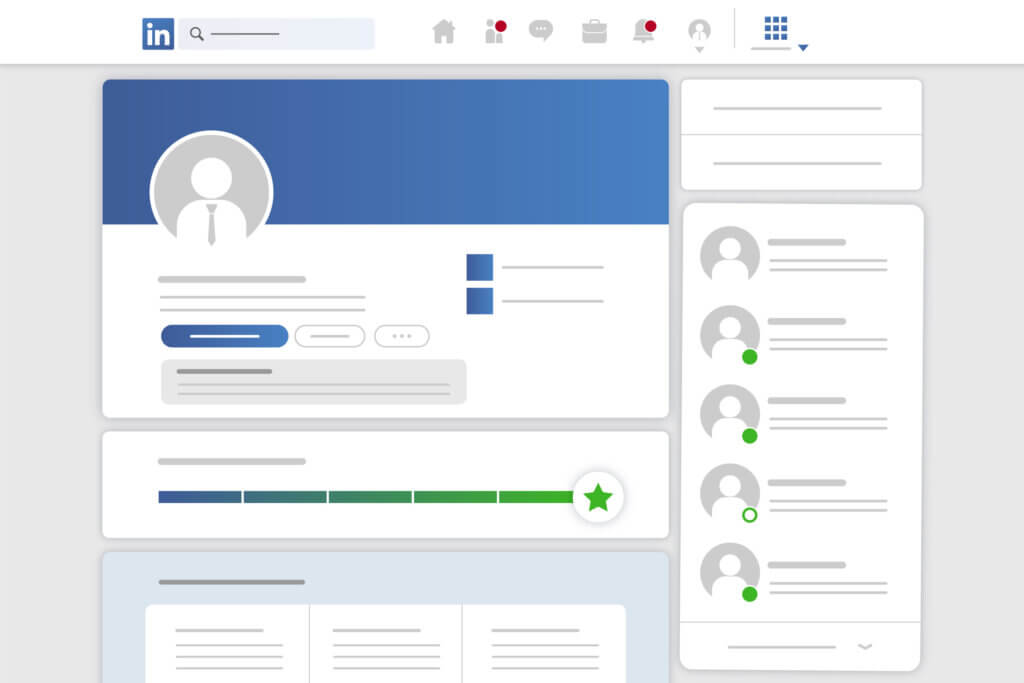Viewport: 1024px width, 683px height.
Task: Open the Jobs briefcase icon
Action: [x=594, y=32]
